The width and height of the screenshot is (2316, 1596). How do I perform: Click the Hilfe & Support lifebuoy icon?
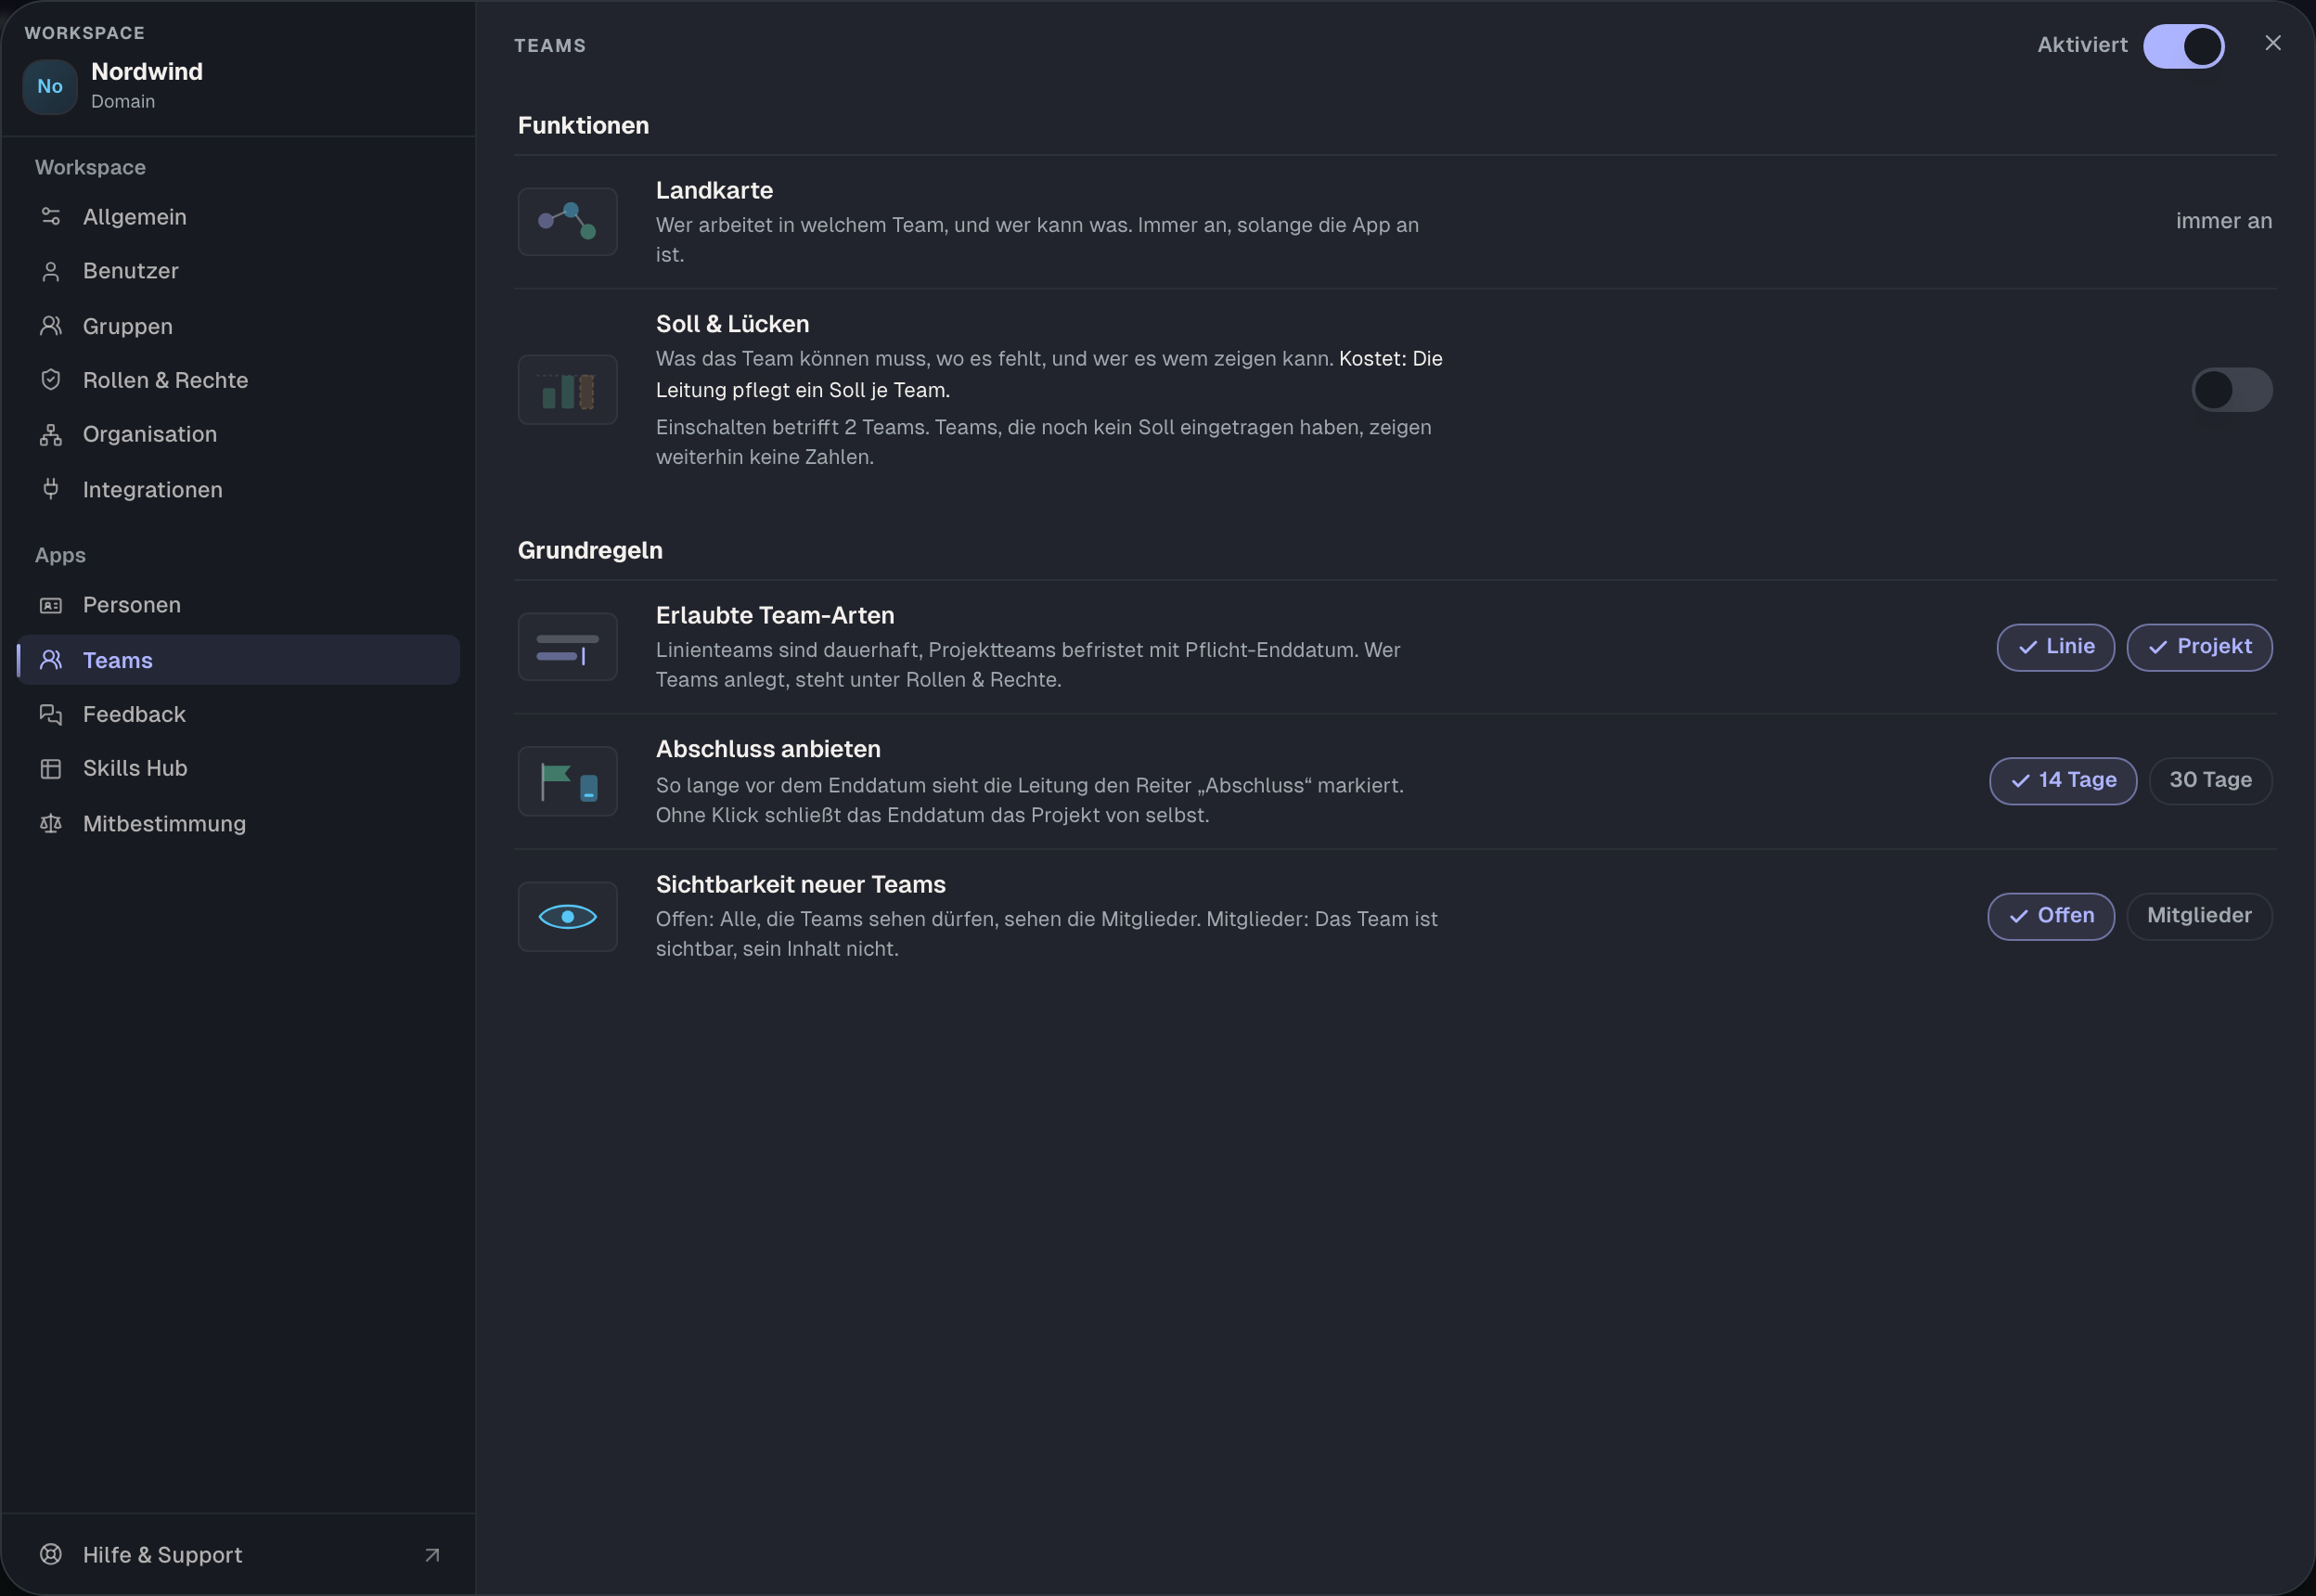(51, 1554)
